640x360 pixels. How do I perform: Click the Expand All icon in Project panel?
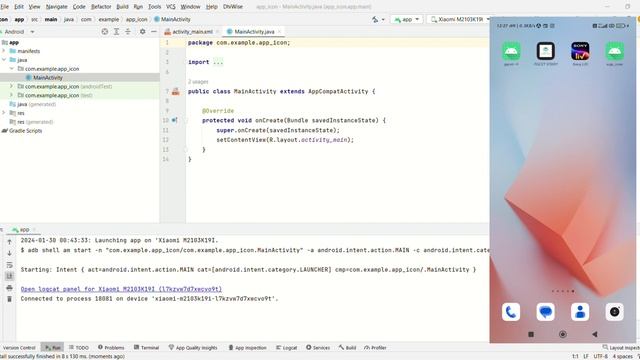116,31
